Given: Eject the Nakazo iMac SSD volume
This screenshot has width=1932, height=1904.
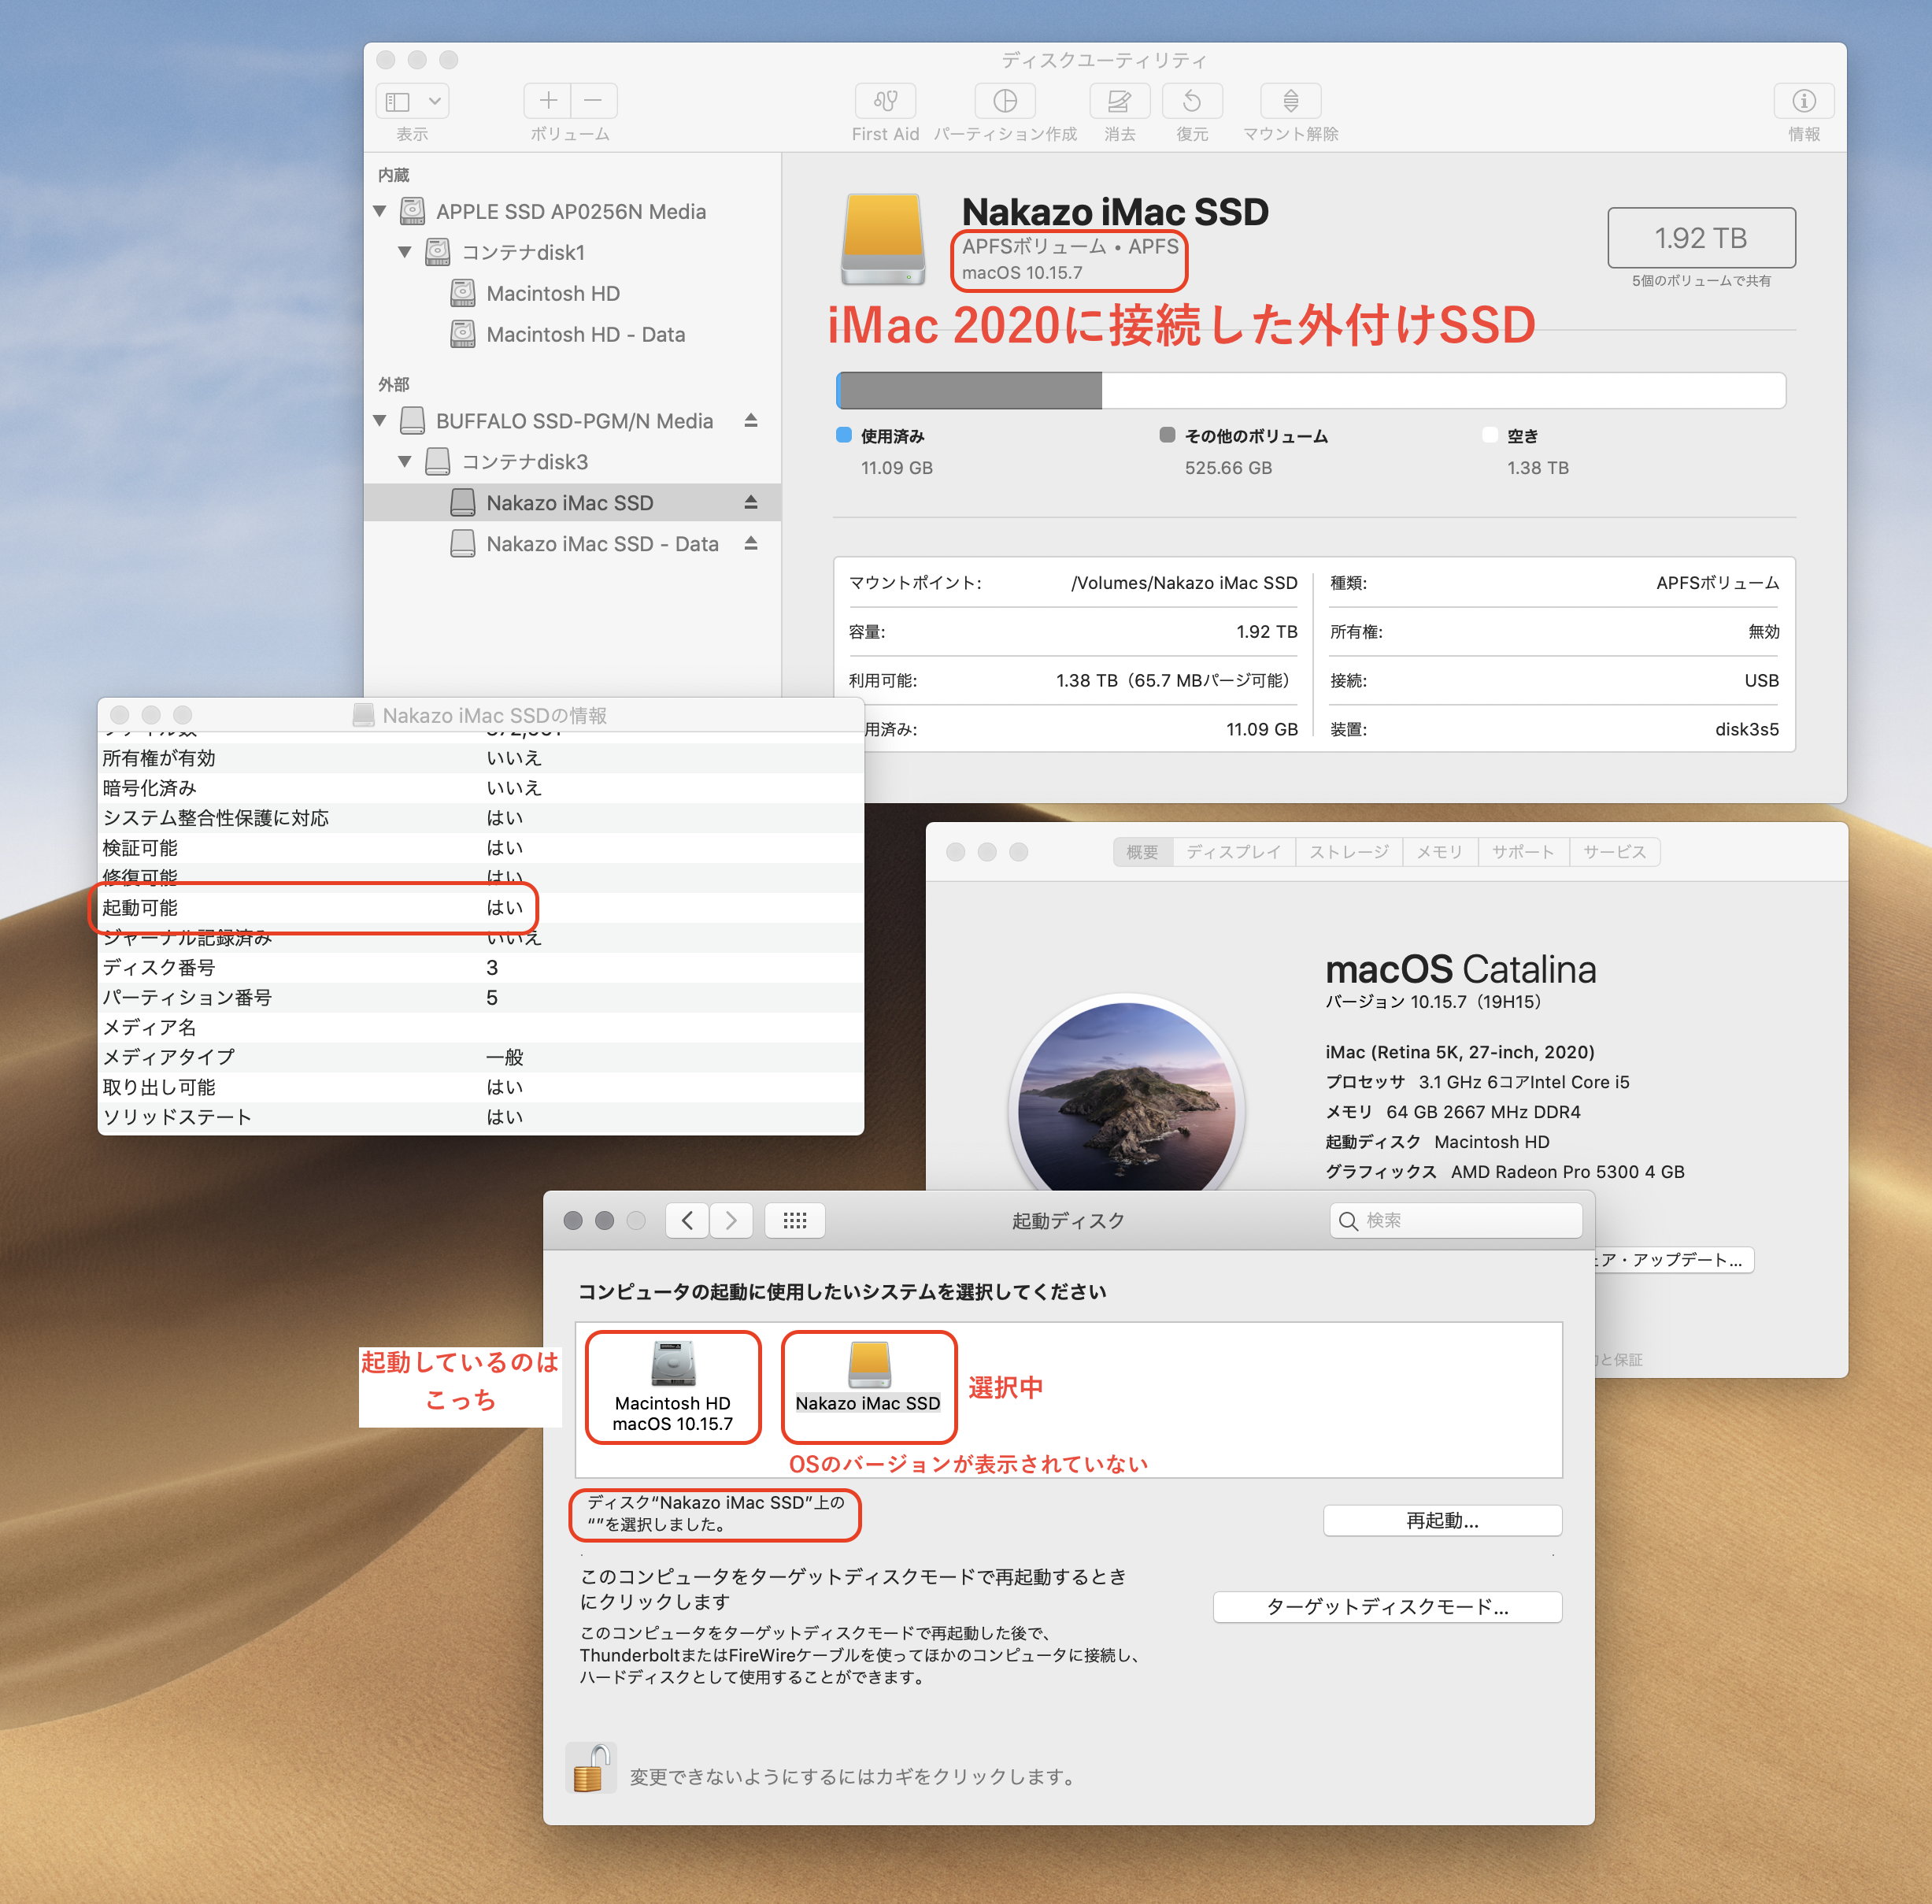Looking at the screenshot, I should click(751, 502).
